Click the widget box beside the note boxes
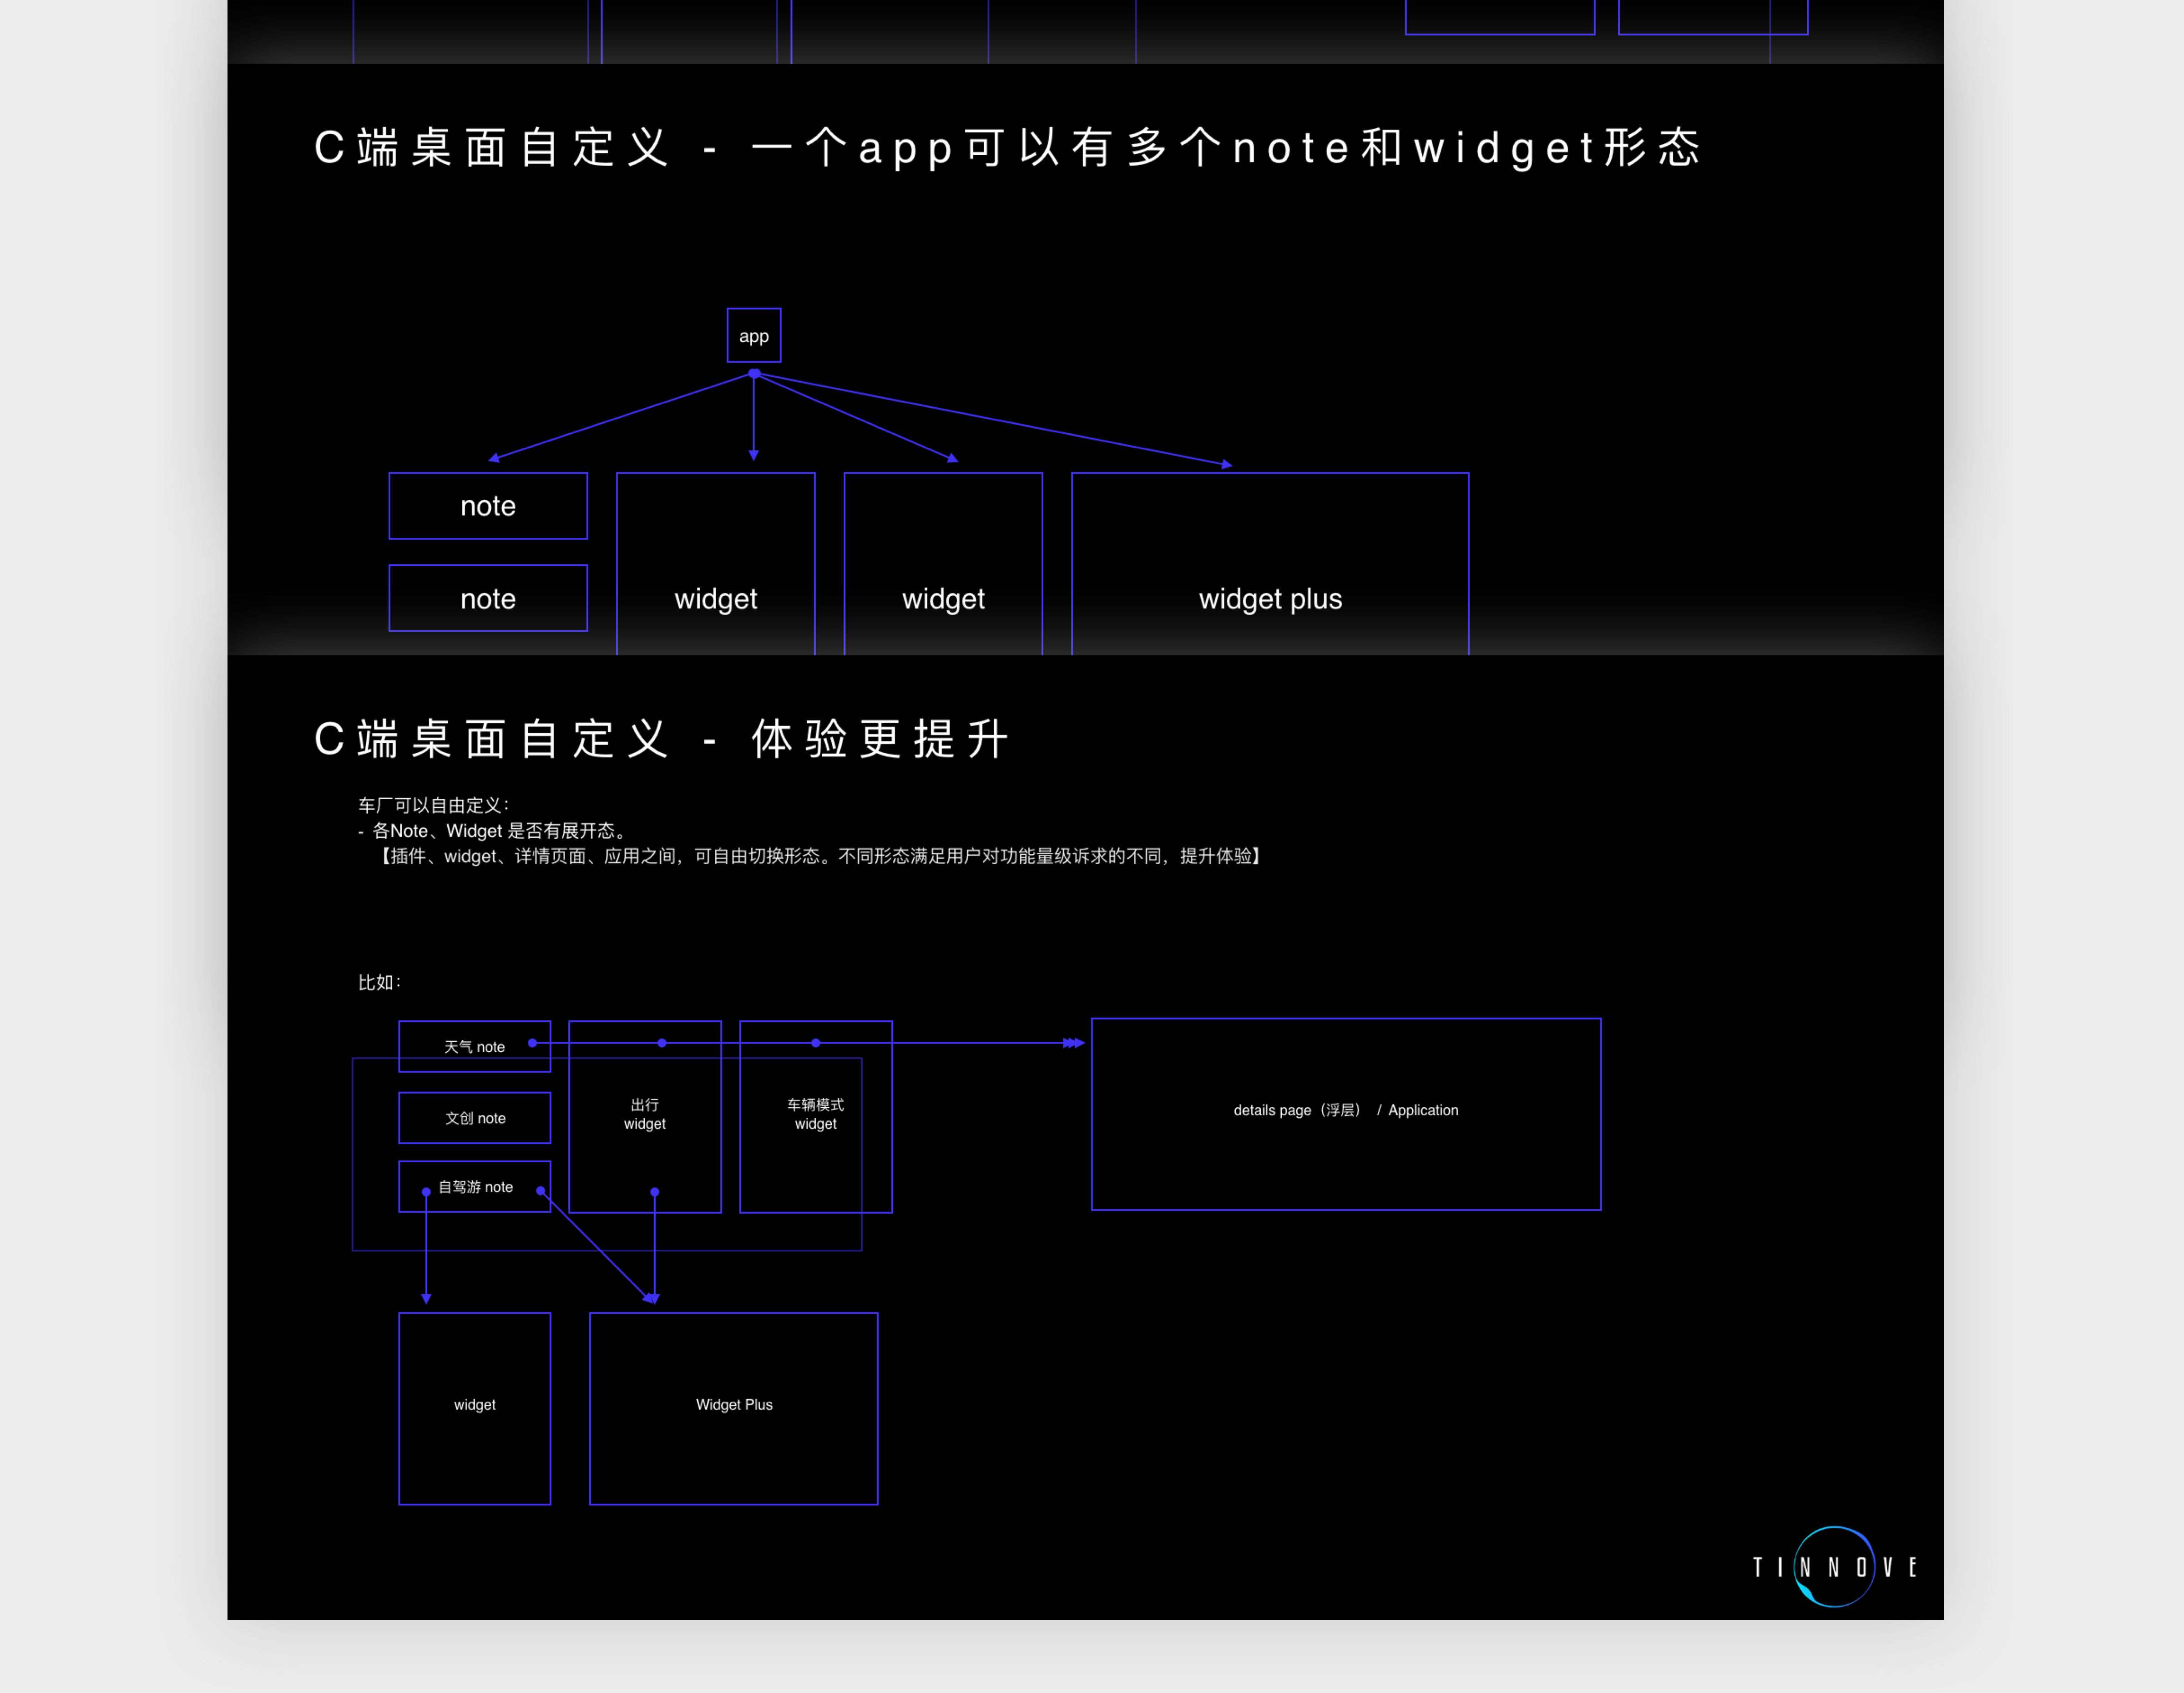 (716, 564)
